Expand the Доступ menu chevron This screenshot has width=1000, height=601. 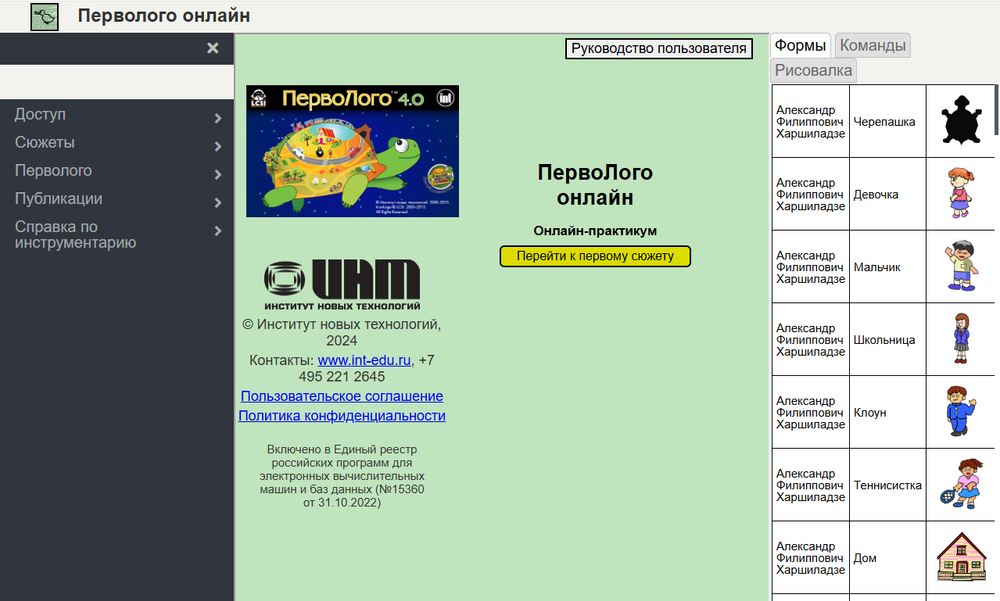pyautogui.click(x=217, y=118)
